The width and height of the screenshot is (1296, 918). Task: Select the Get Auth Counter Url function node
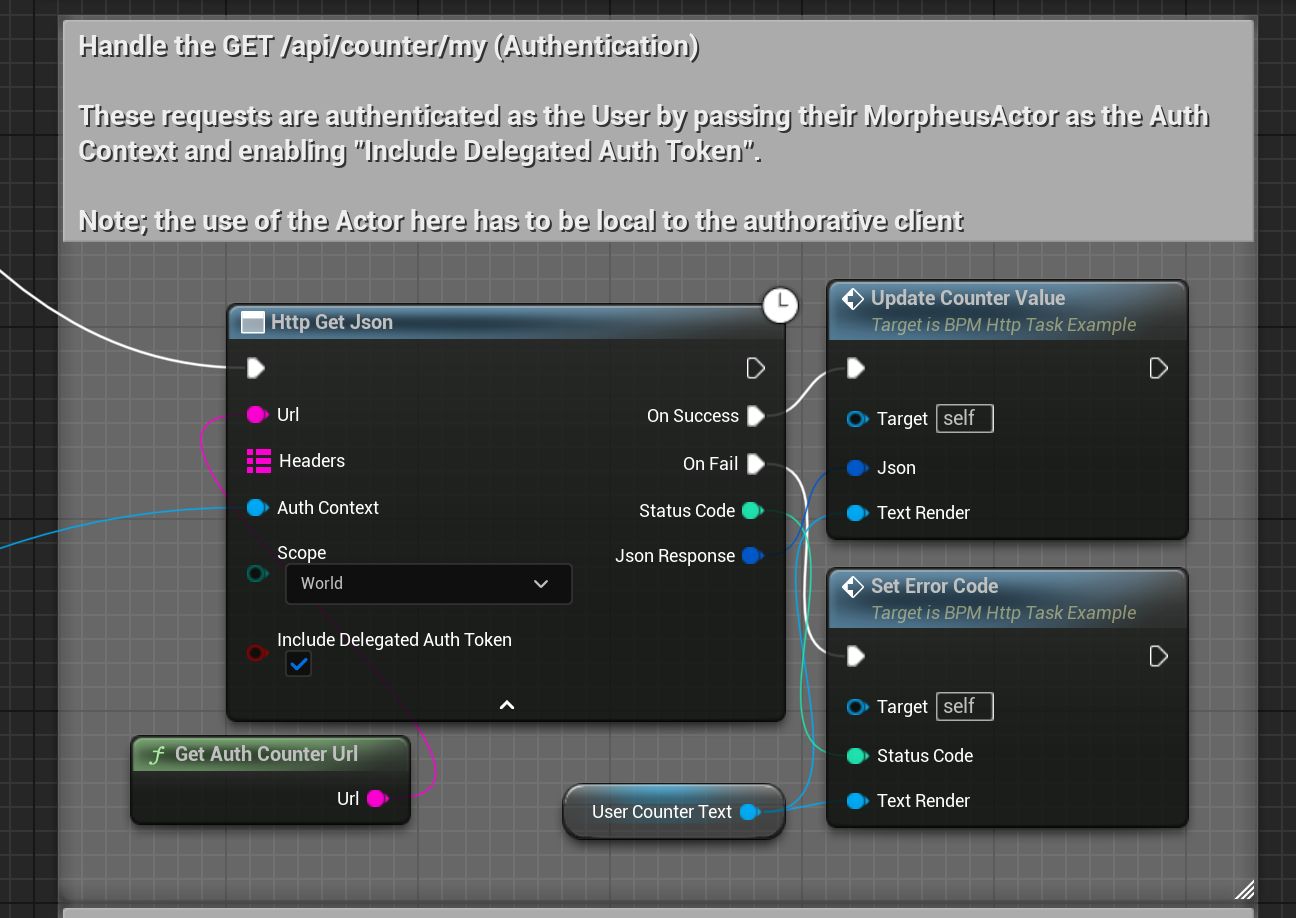coord(266,755)
